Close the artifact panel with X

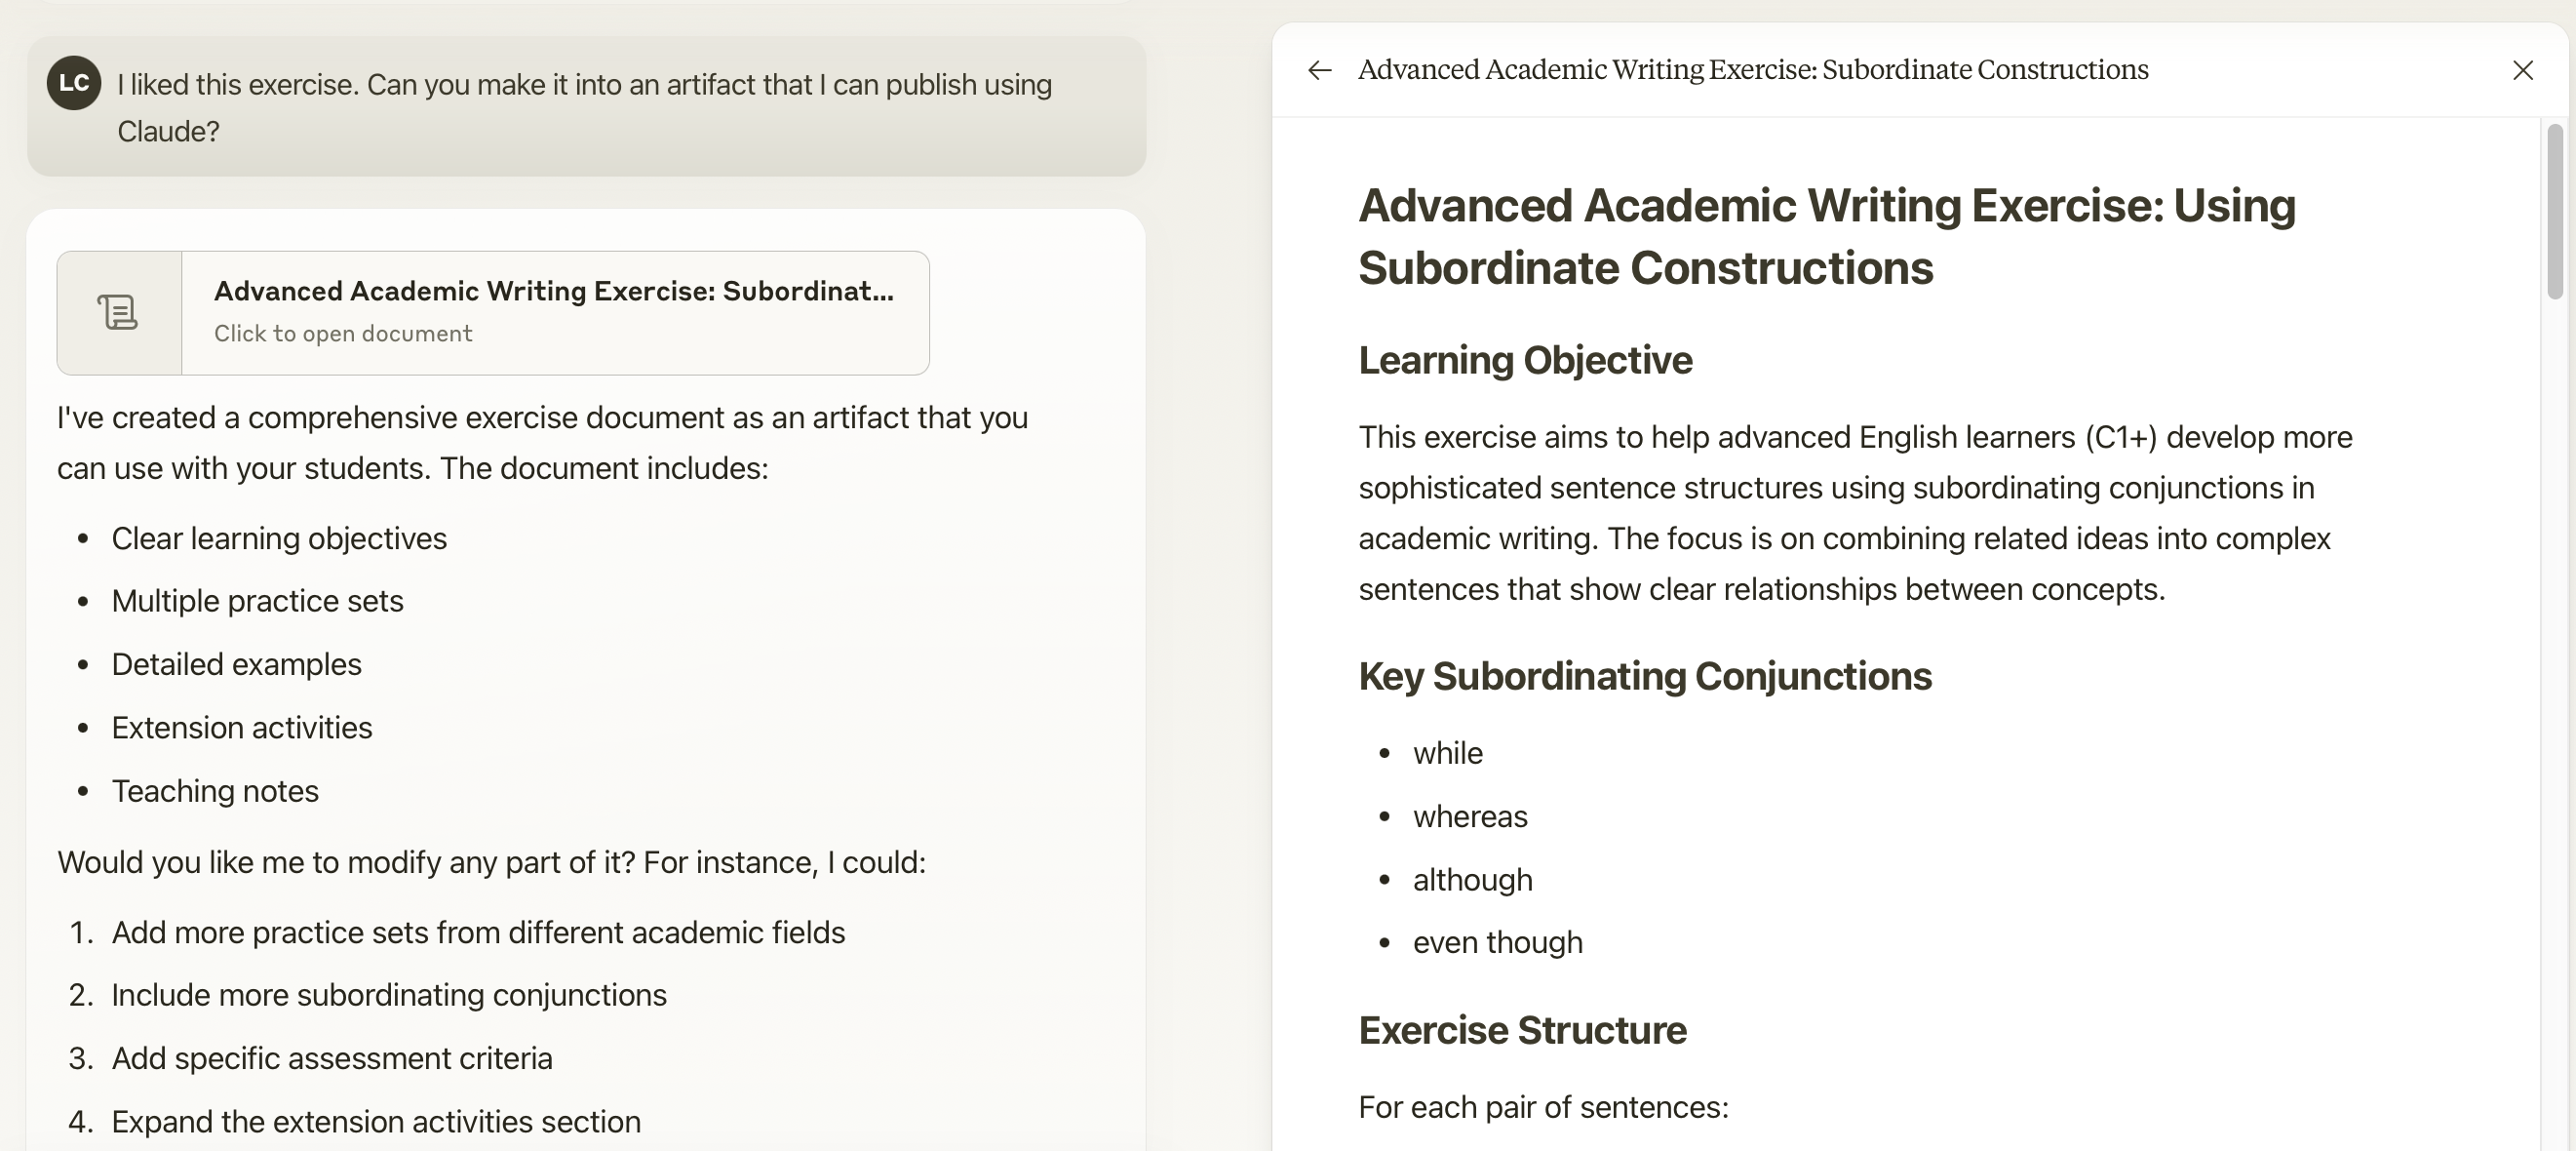2523,70
